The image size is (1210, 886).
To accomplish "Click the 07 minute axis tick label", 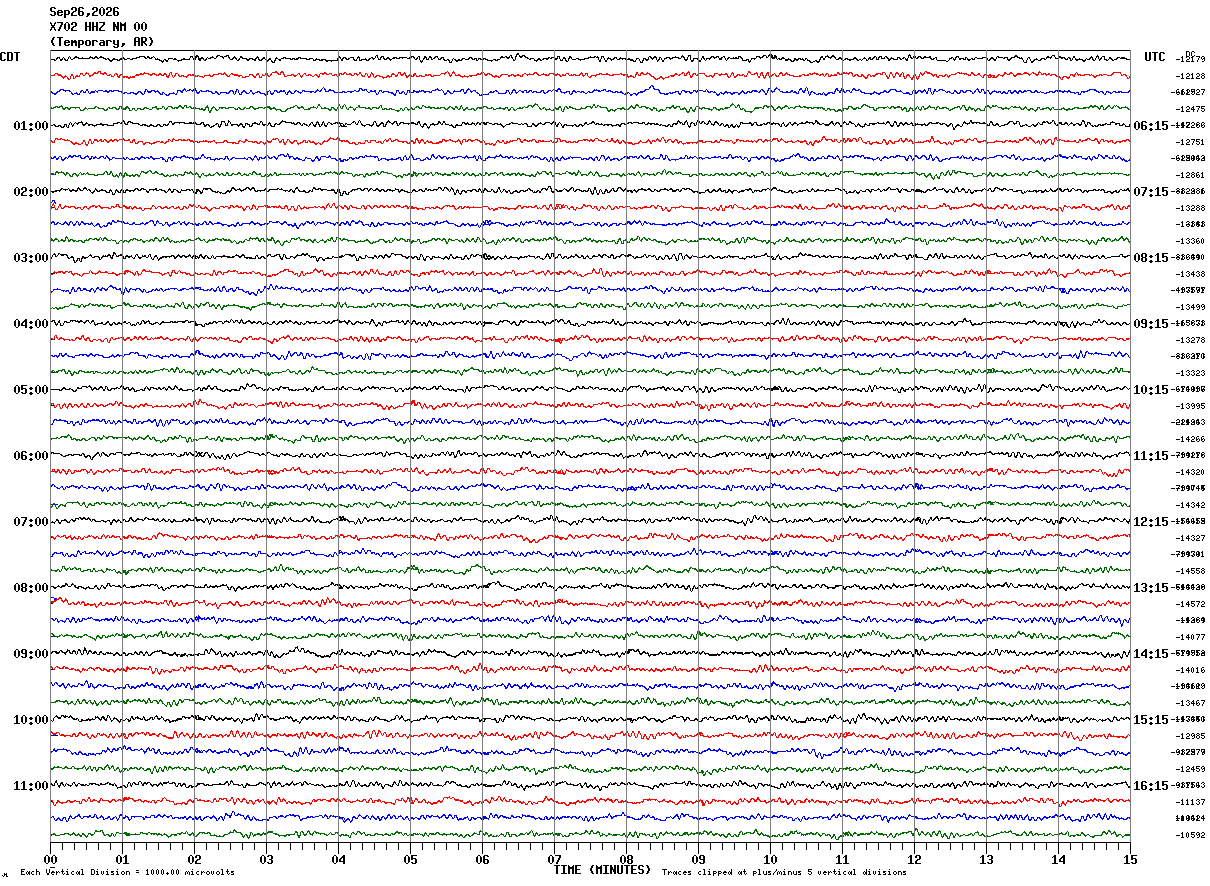I will click(x=554, y=859).
